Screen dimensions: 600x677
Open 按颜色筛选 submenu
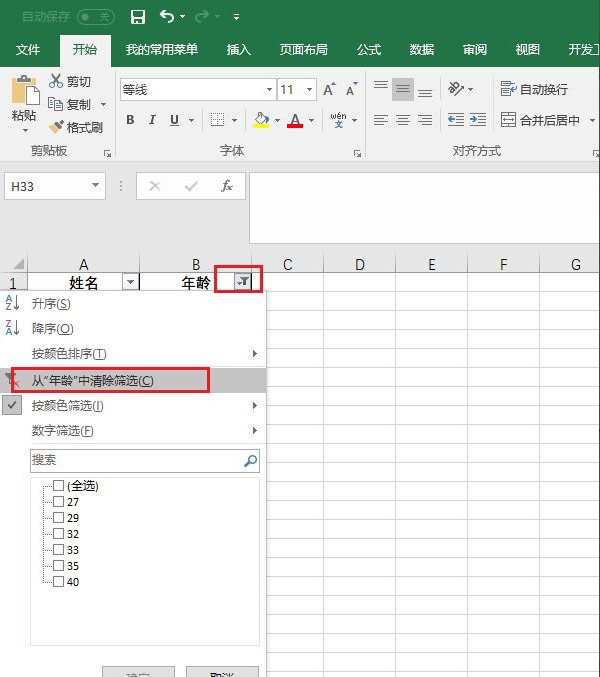coord(133,405)
